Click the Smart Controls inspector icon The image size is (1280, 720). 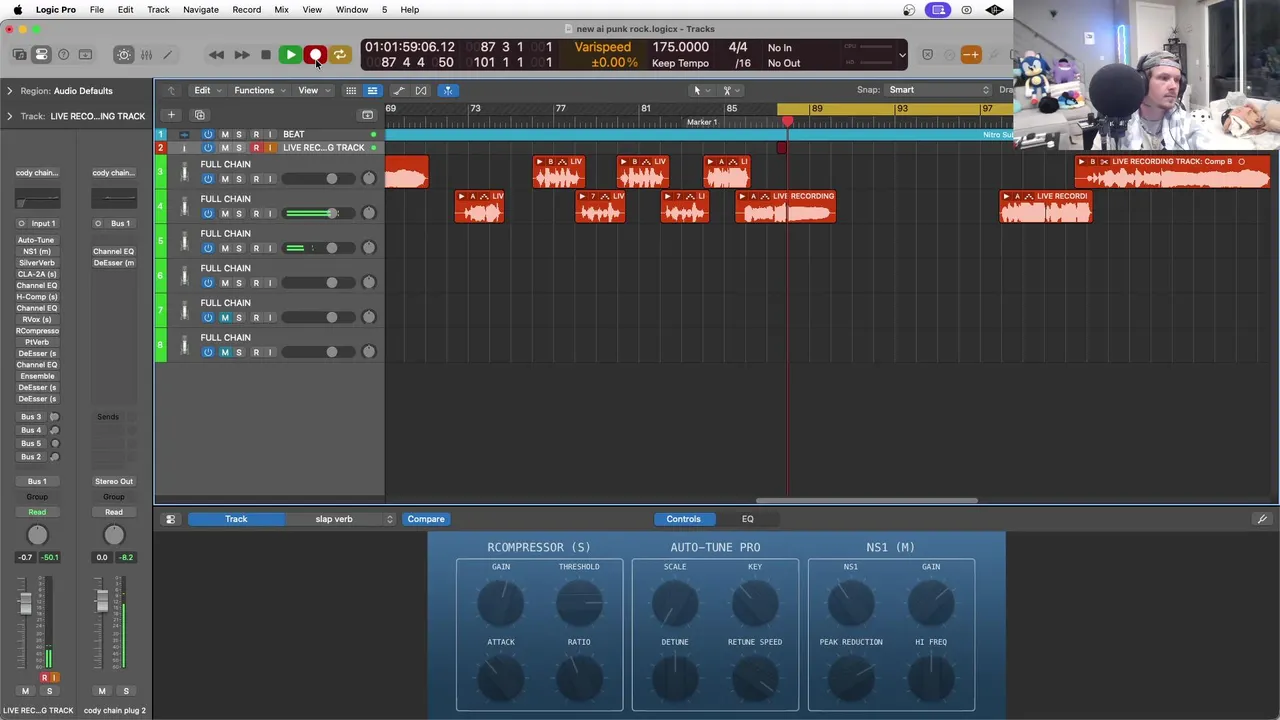(170, 519)
